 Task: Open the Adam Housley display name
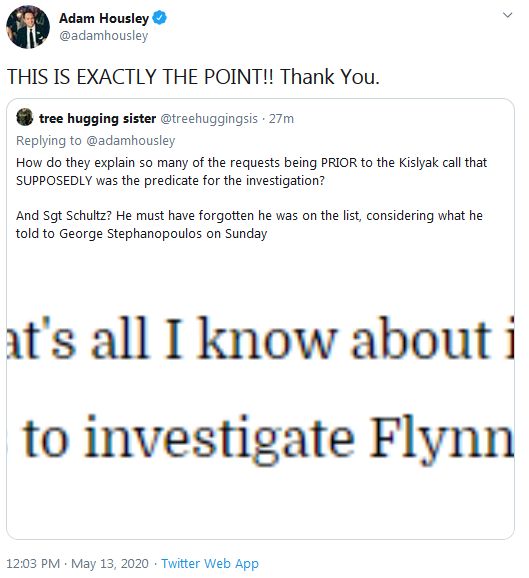tap(104, 18)
